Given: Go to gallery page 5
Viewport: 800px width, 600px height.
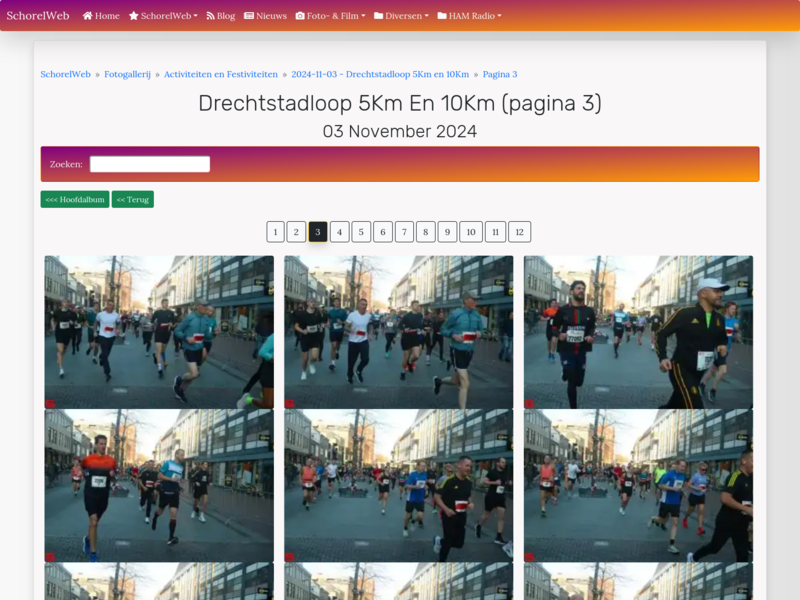Looking at the screenshot, I should 361,232.
